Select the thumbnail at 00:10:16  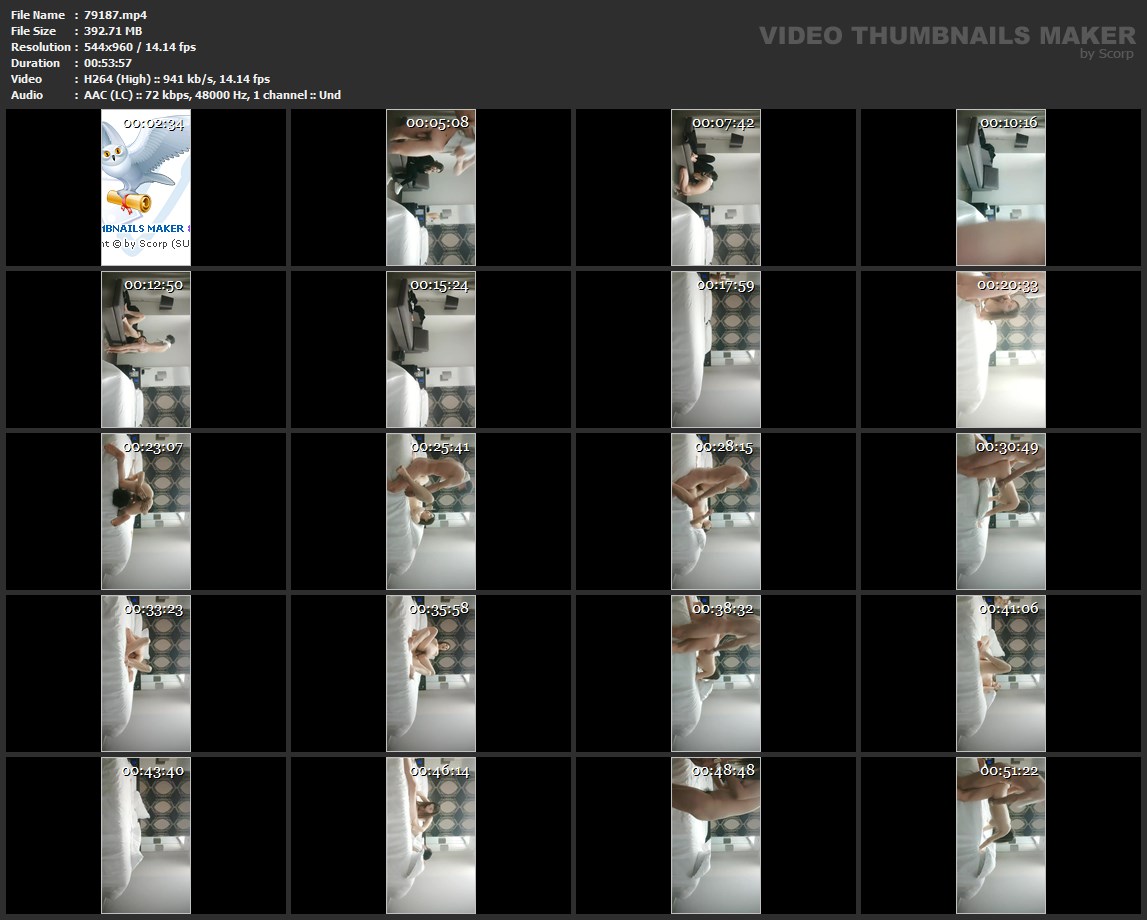click(1001, 187)
